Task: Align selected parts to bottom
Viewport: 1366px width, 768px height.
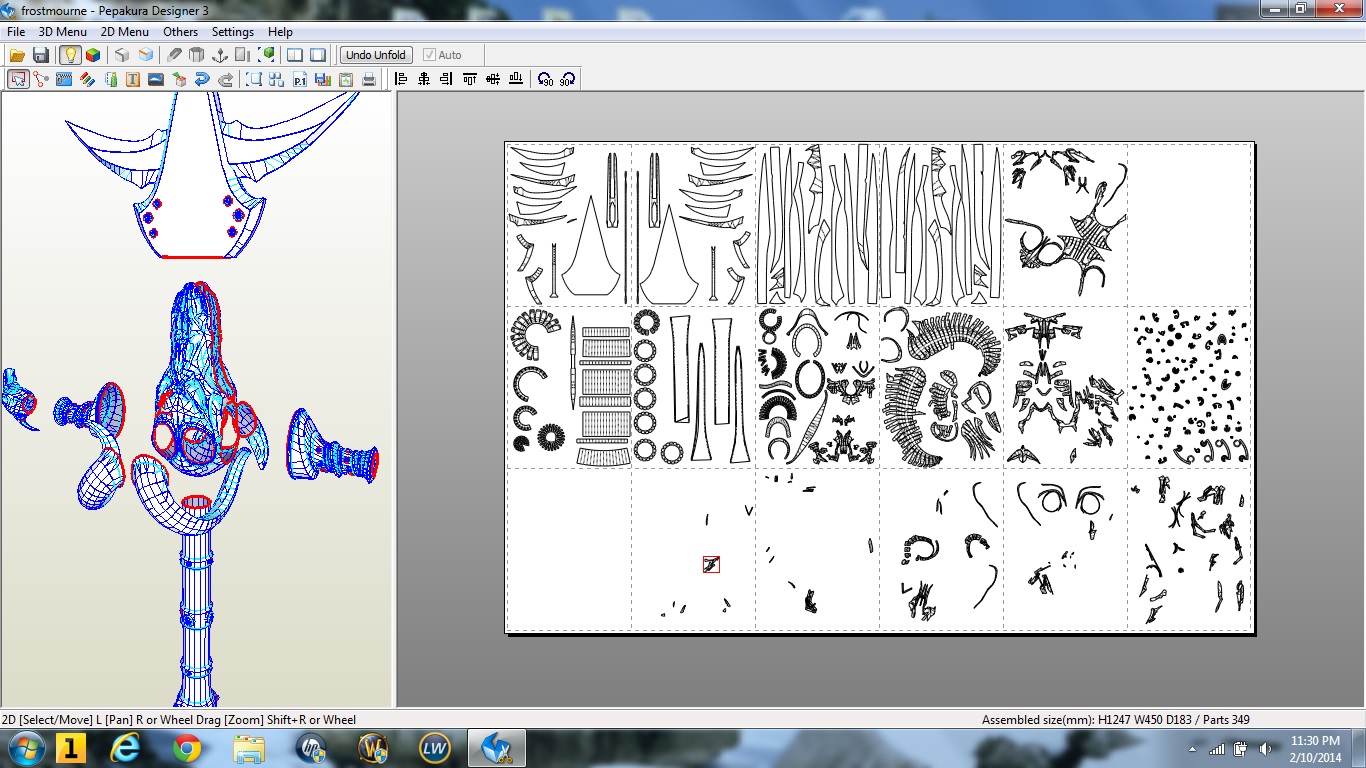Action: click(516, 79)
